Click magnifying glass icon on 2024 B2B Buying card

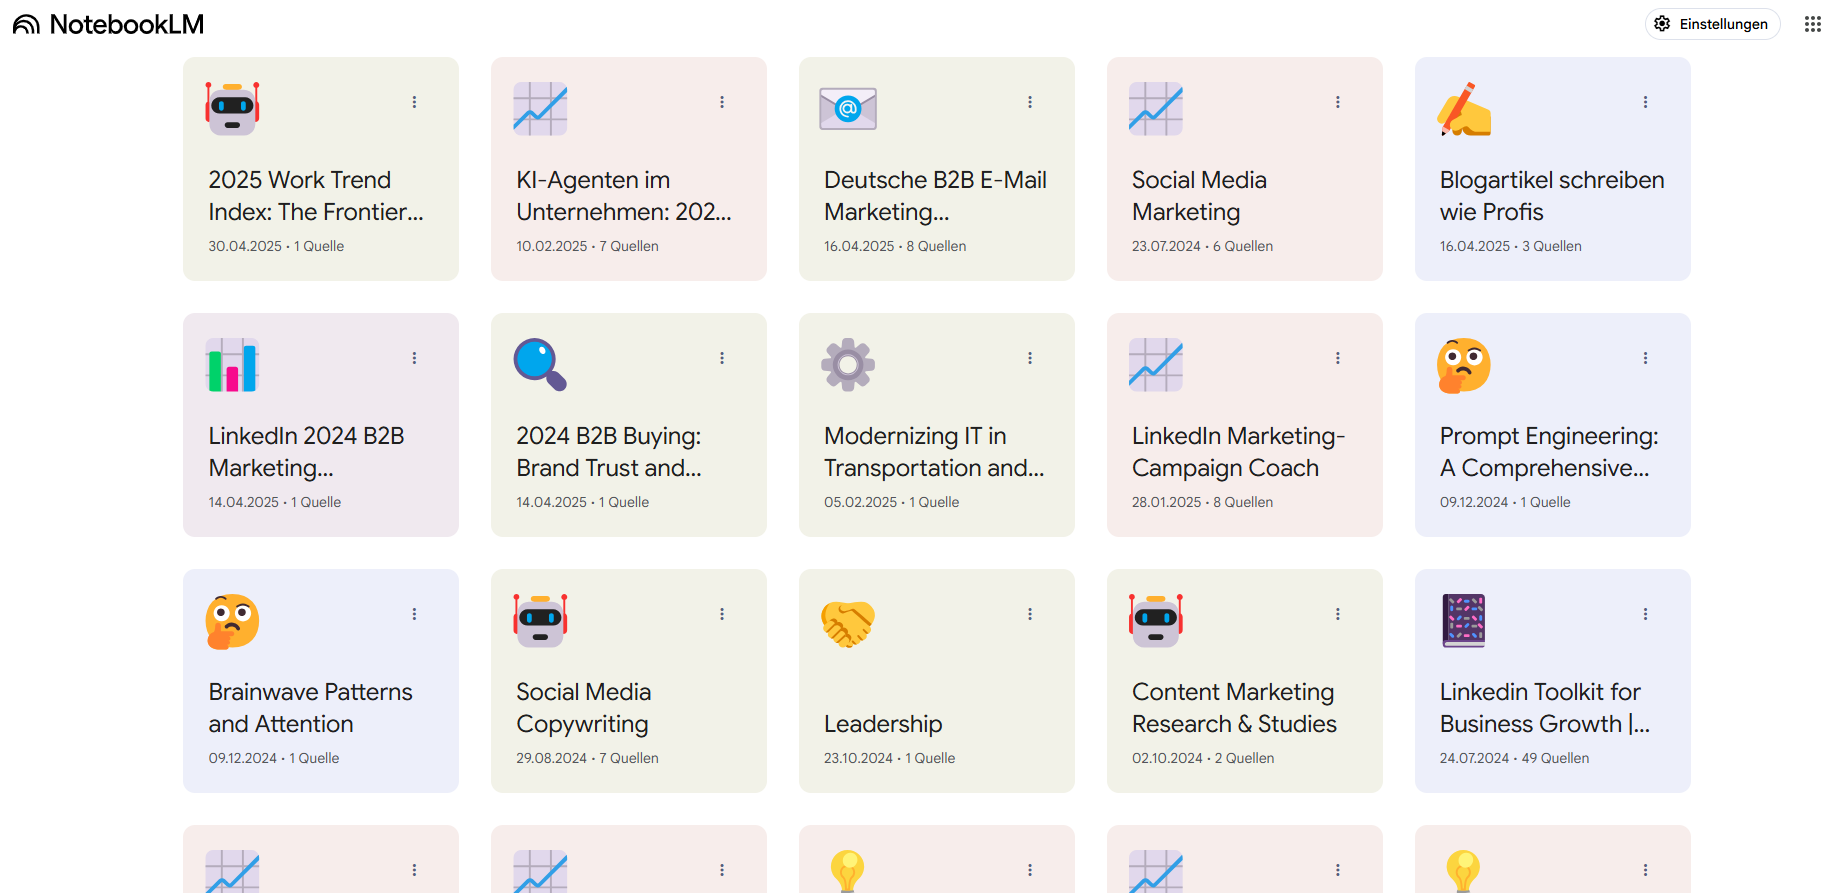tap(540, 364)
